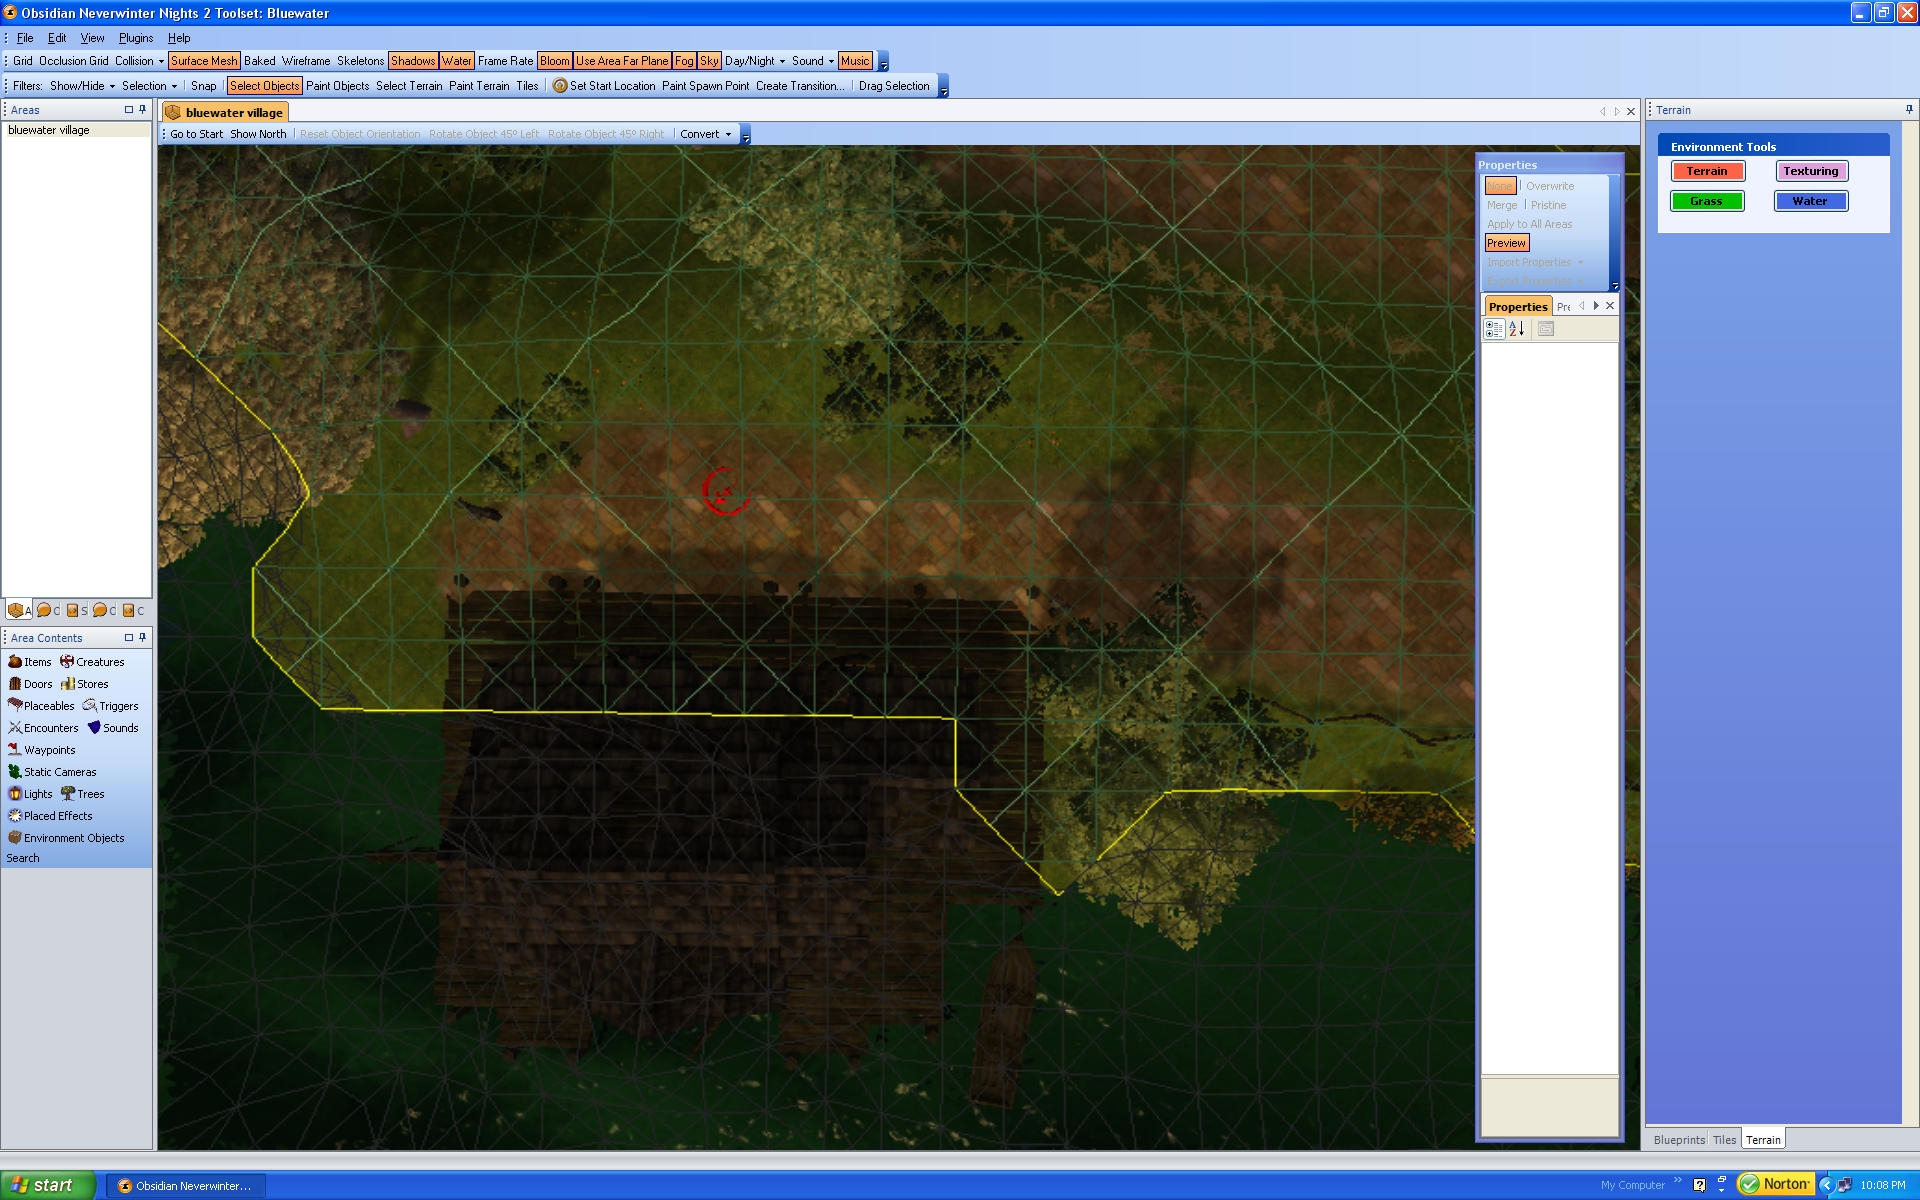Click the Creatures icon in Area Contents
The image size is (1920, 1200).
67,662
